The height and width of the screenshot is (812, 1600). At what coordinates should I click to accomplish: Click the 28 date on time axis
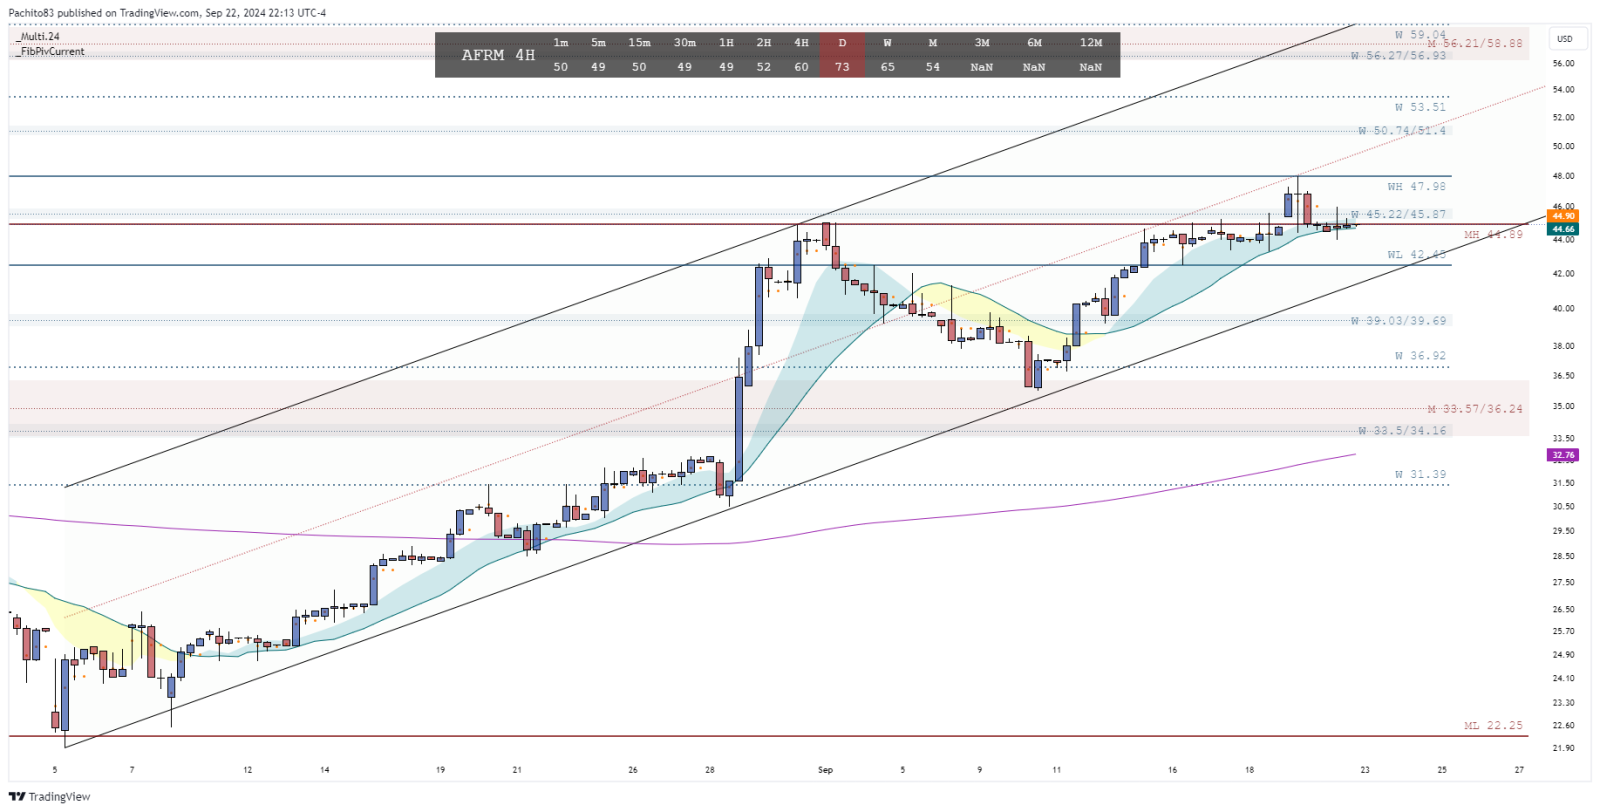tap(710, 770)
